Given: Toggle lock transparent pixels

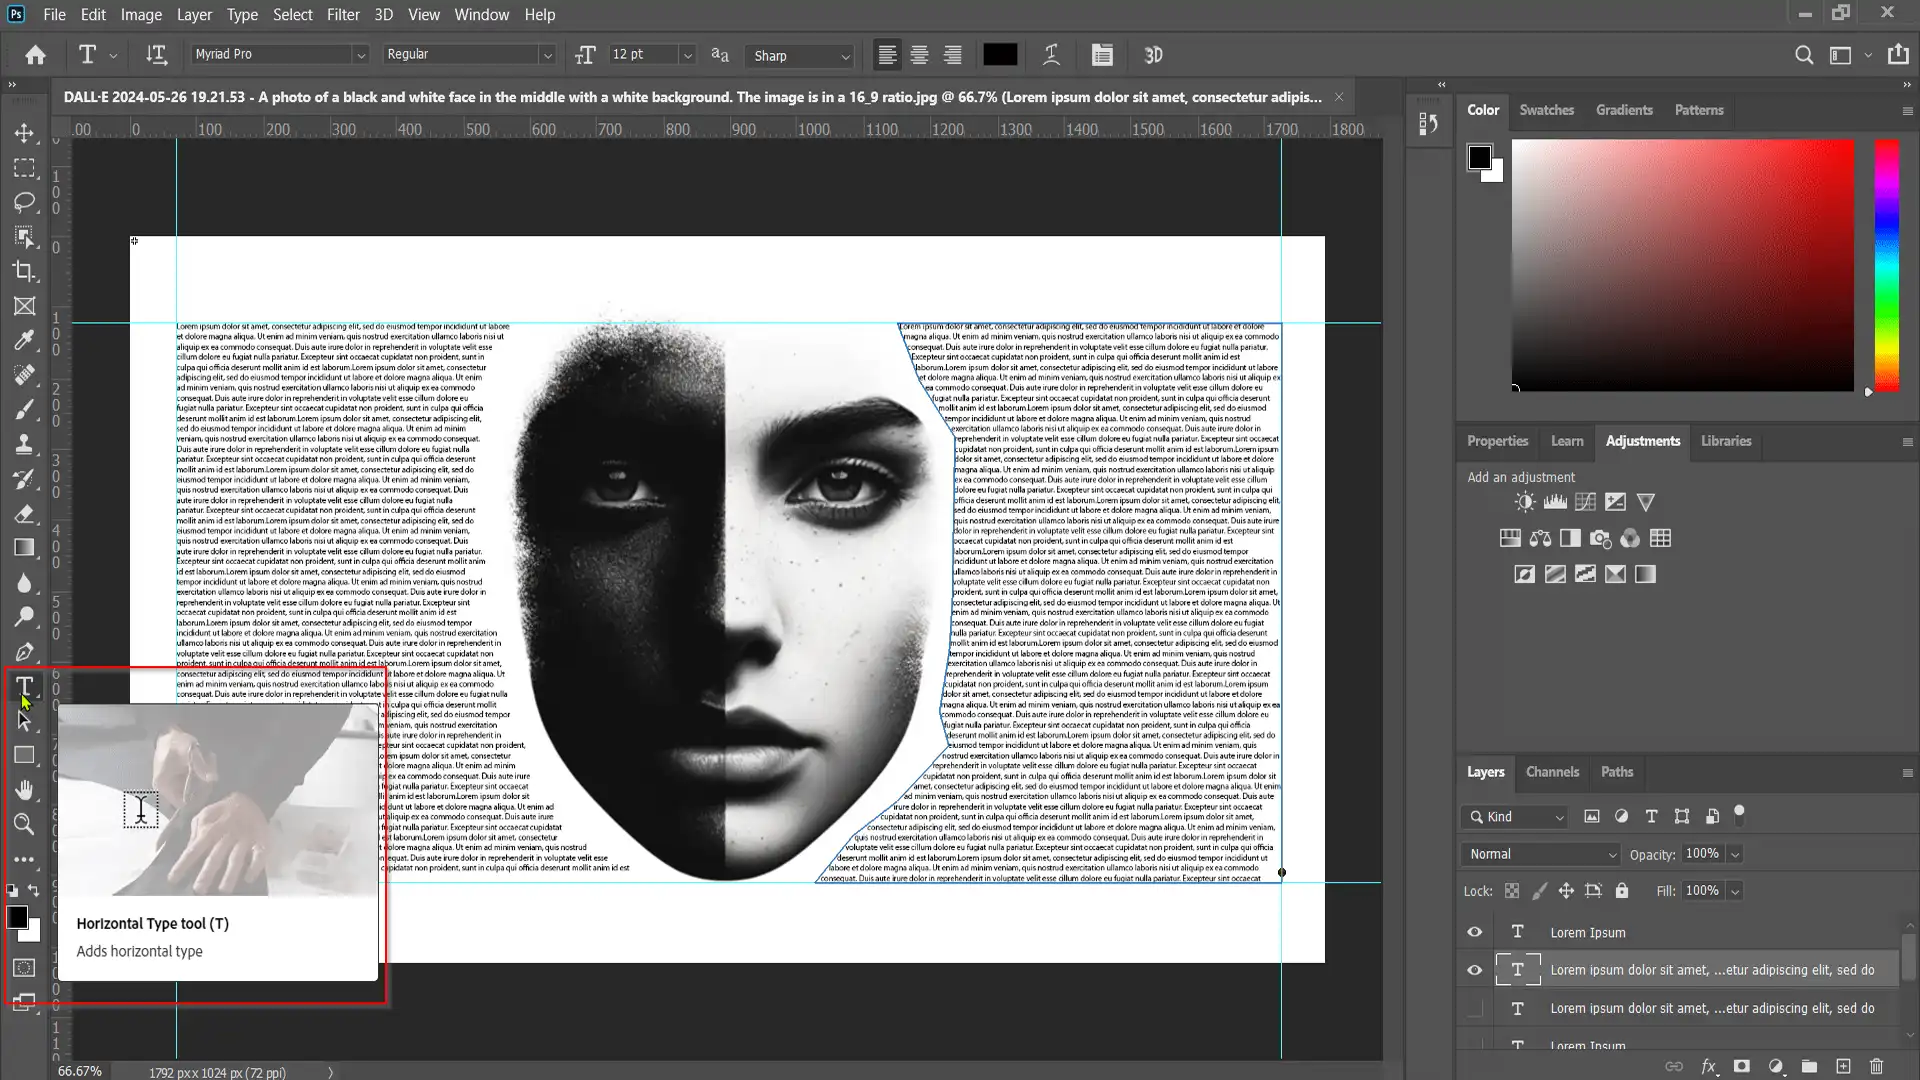Looking at the screenshot, I should click(x=1512, y=891).
